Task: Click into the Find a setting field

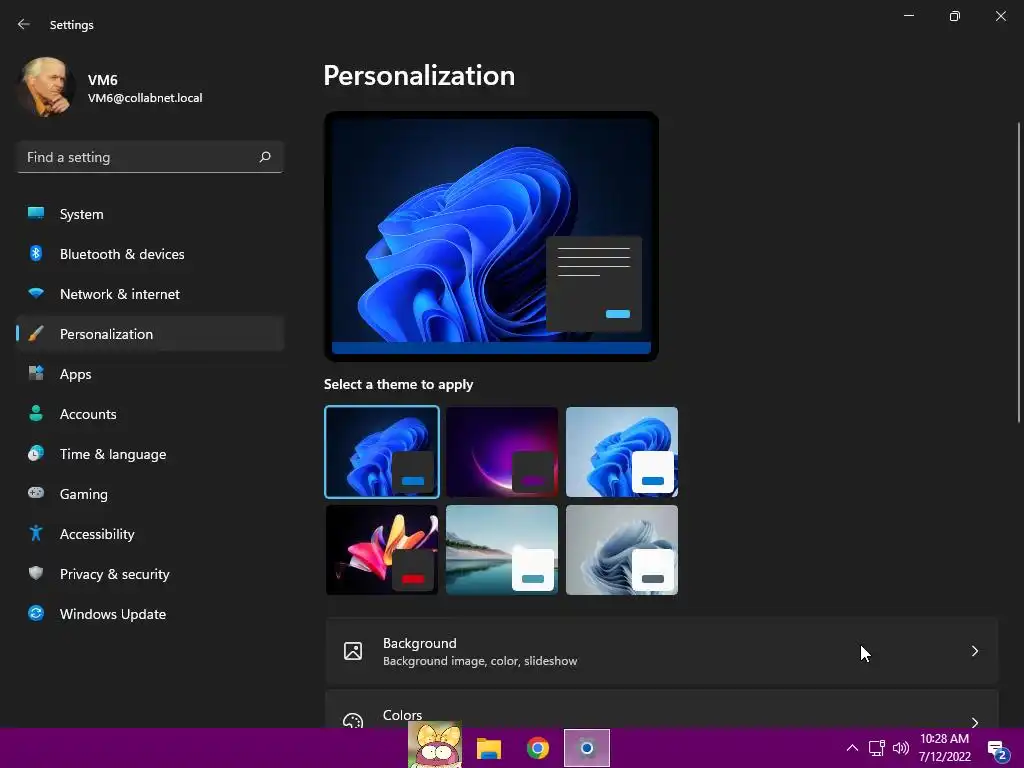Action: click(x=150, y=157)
